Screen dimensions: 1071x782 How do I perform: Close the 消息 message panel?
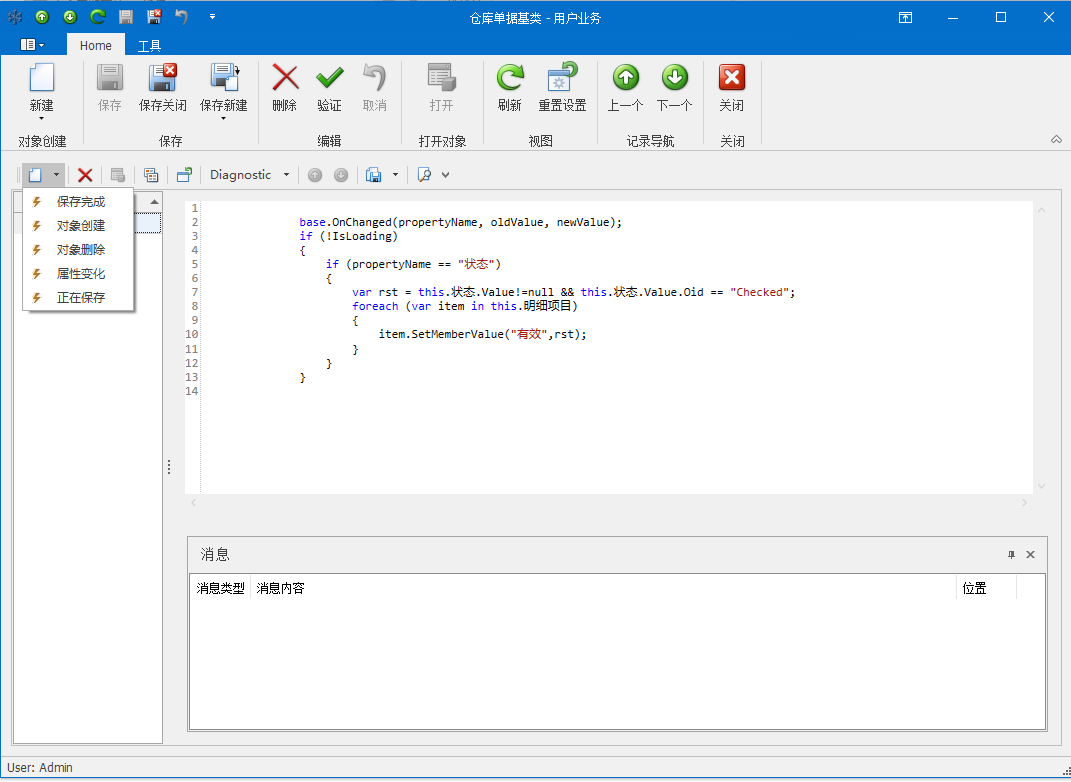(x=1031, y=555)
